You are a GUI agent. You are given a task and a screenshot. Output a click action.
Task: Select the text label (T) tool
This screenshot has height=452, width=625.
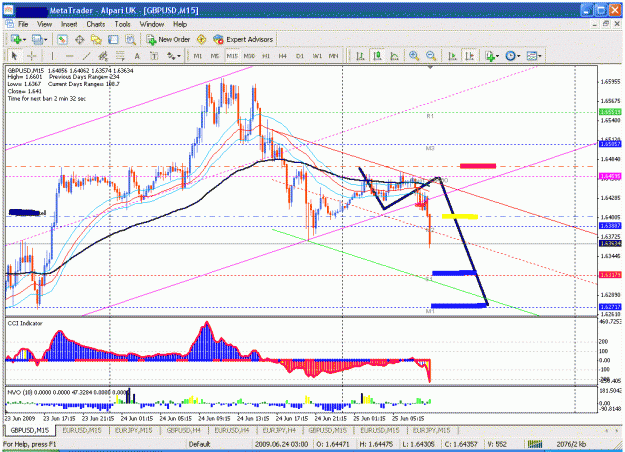(154, 56)
